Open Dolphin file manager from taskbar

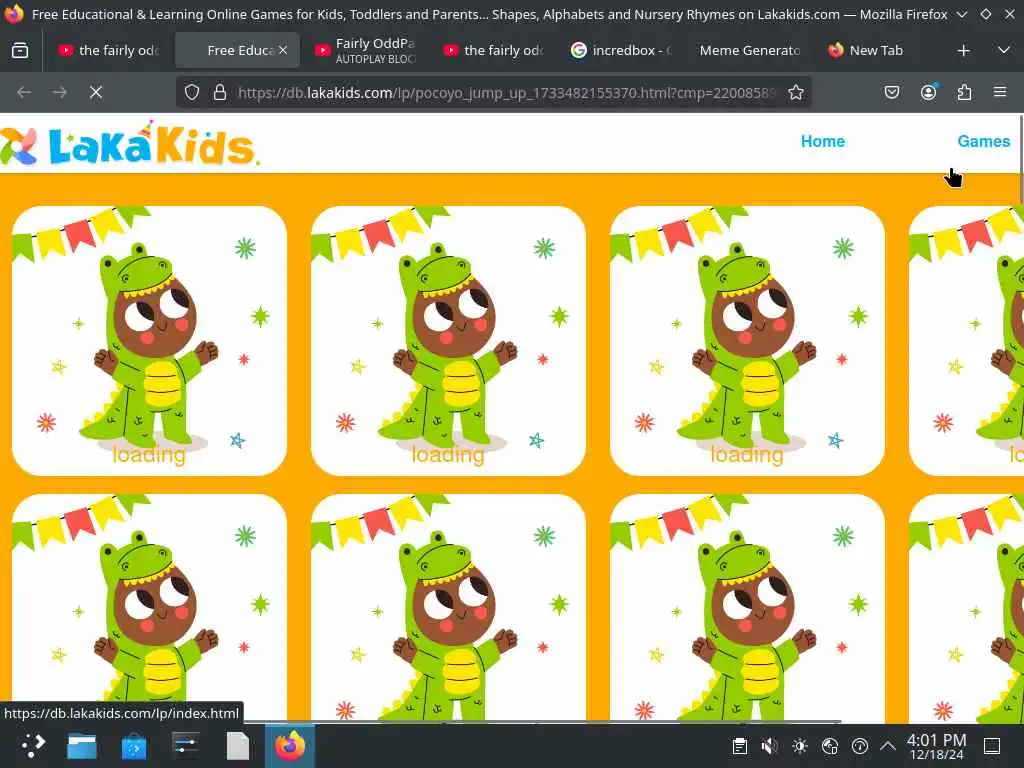point(82,746)
